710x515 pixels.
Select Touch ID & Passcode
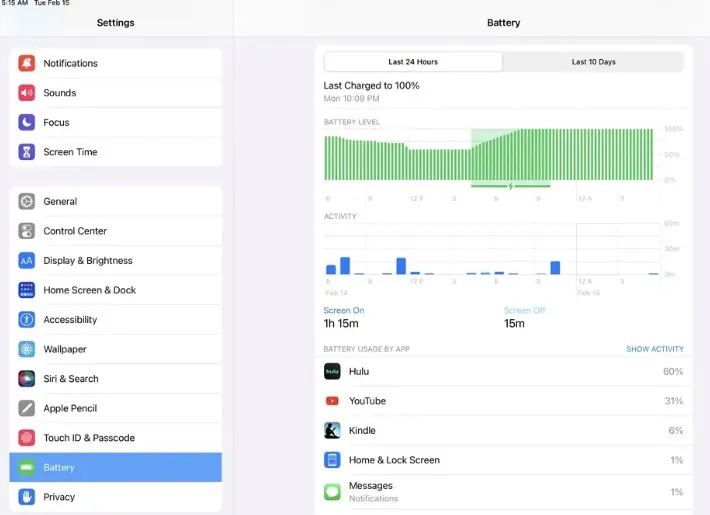tap(89, 438)
